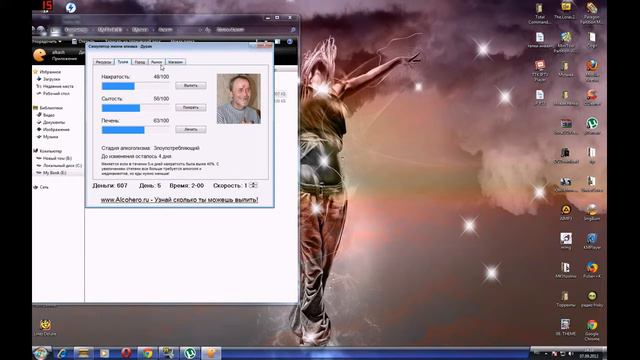Open Windows Media Player from the taskbar
This screenshot has height=360, width=640.
pyautogui.click(x=104, y=353)
